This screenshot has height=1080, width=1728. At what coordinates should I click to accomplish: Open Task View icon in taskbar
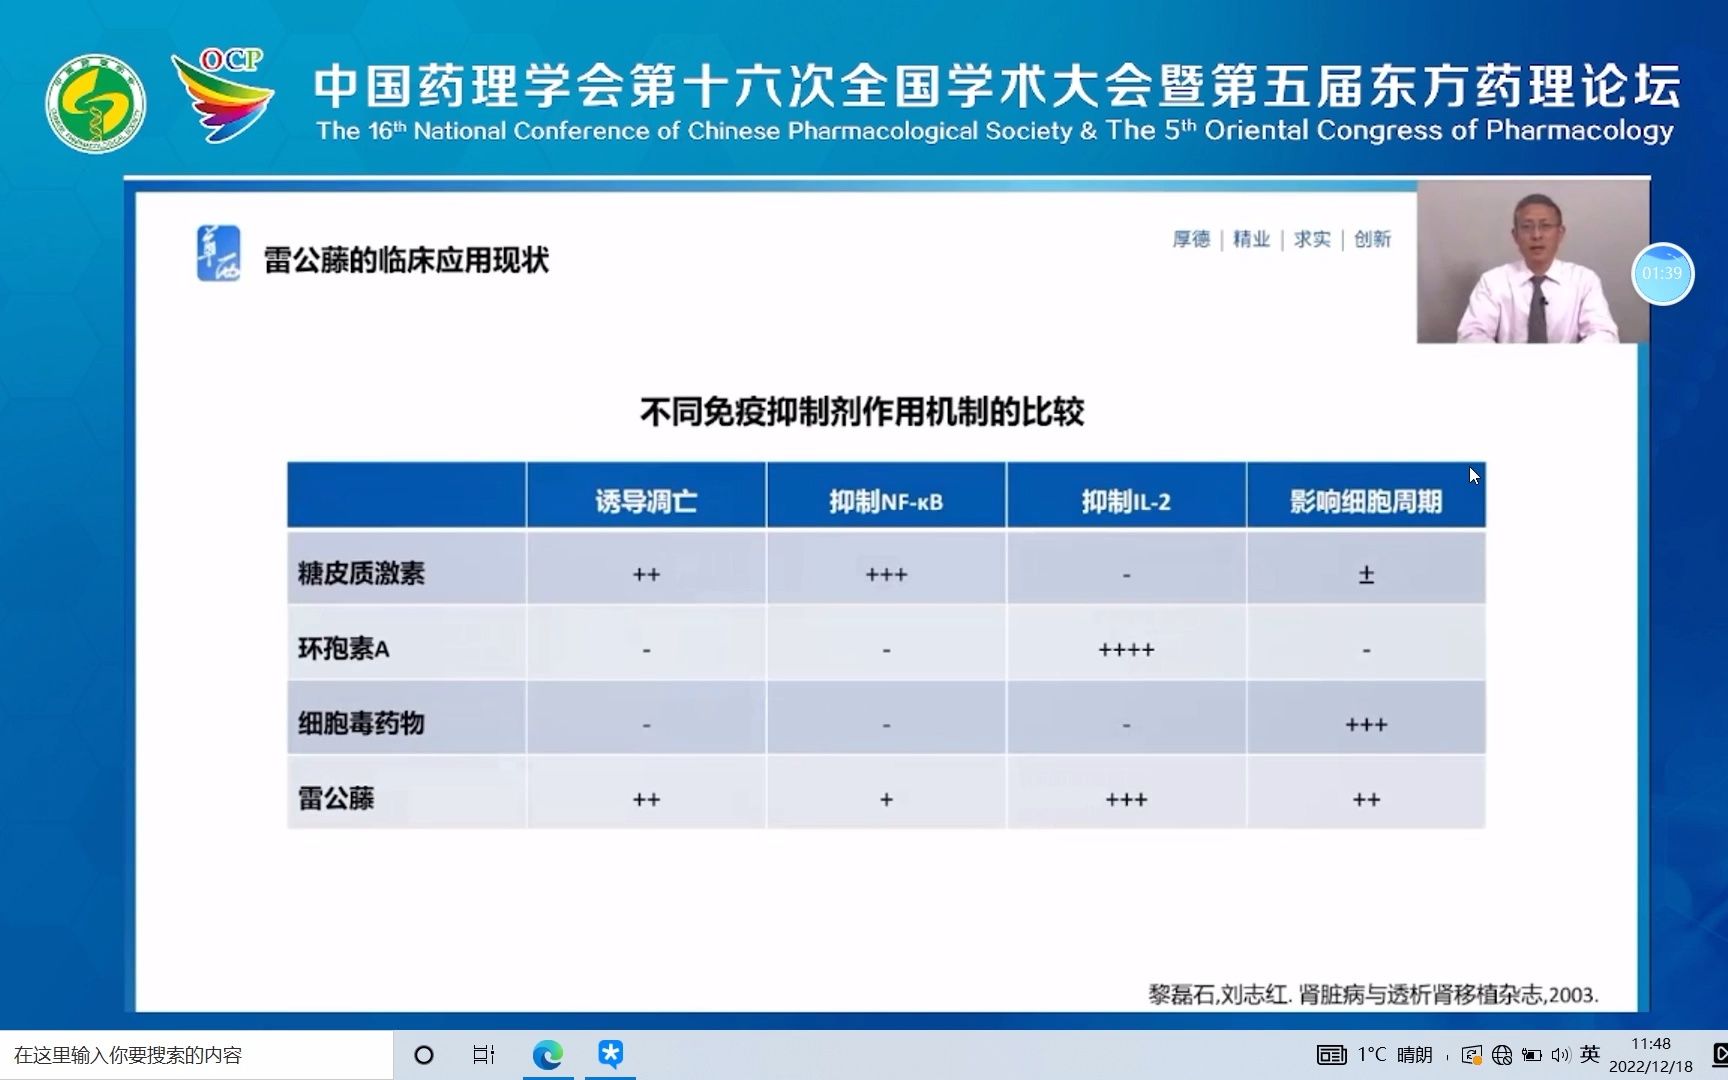pyautogui.click(x=484, y=1055)
